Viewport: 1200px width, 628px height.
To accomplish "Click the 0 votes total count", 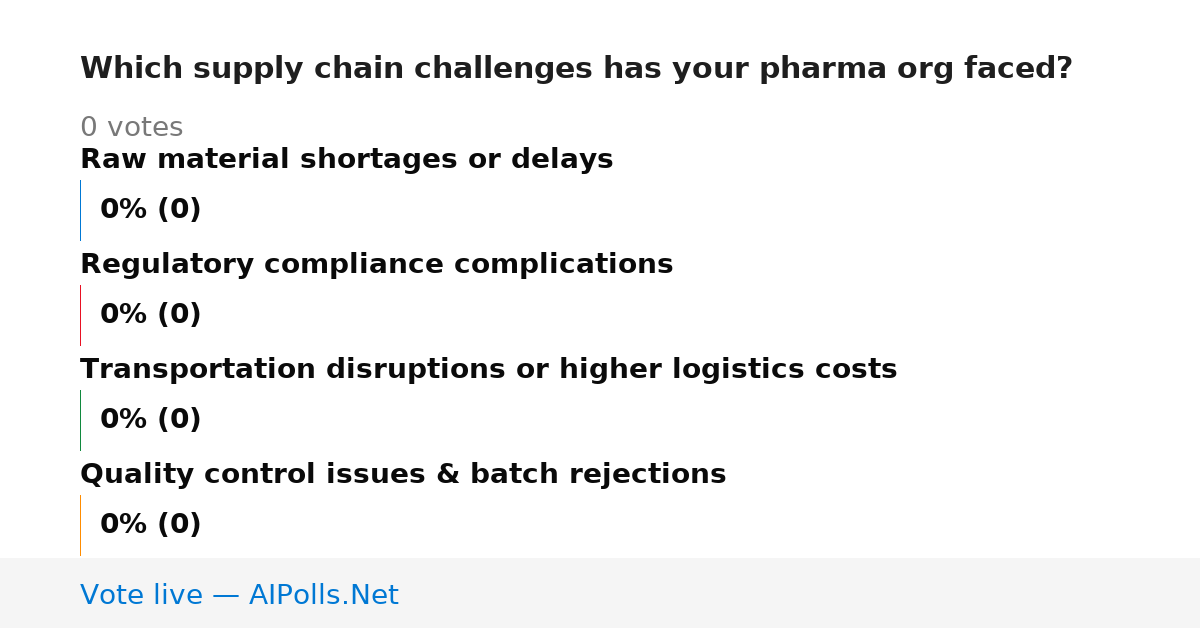I will point(131,128).
